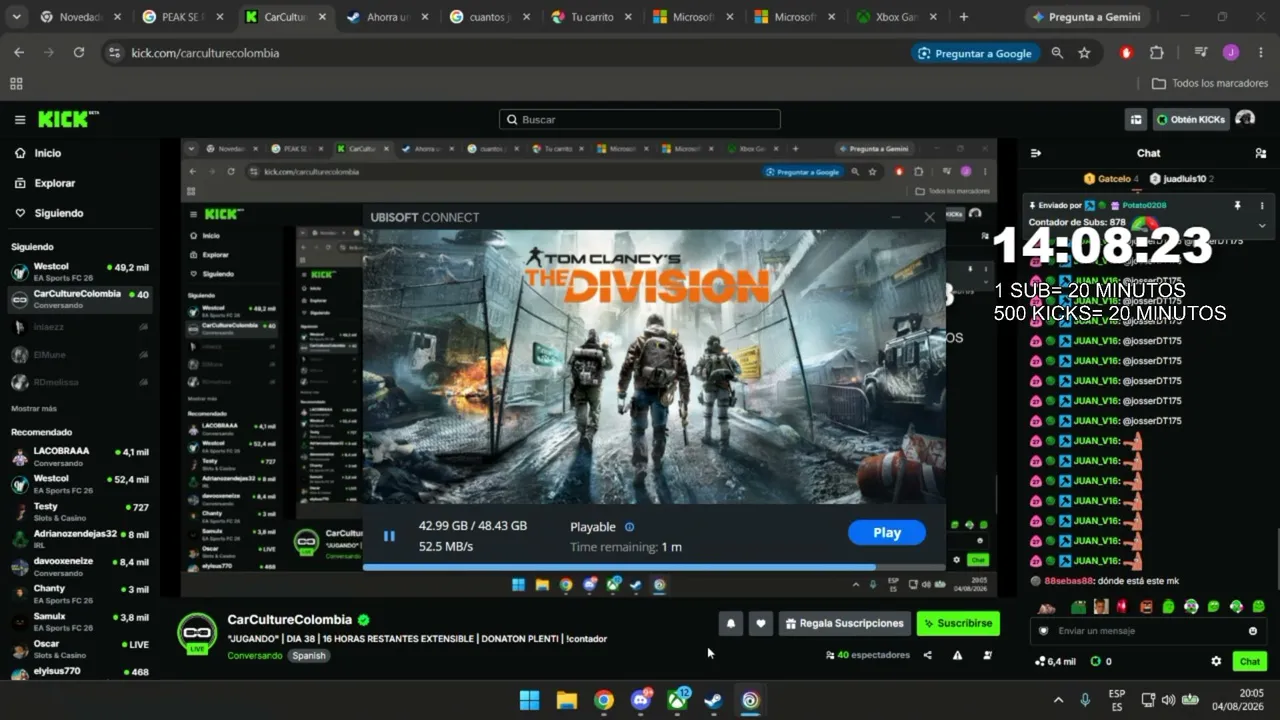
Task: Click the Play button for The Division
Action: (887, 533)
